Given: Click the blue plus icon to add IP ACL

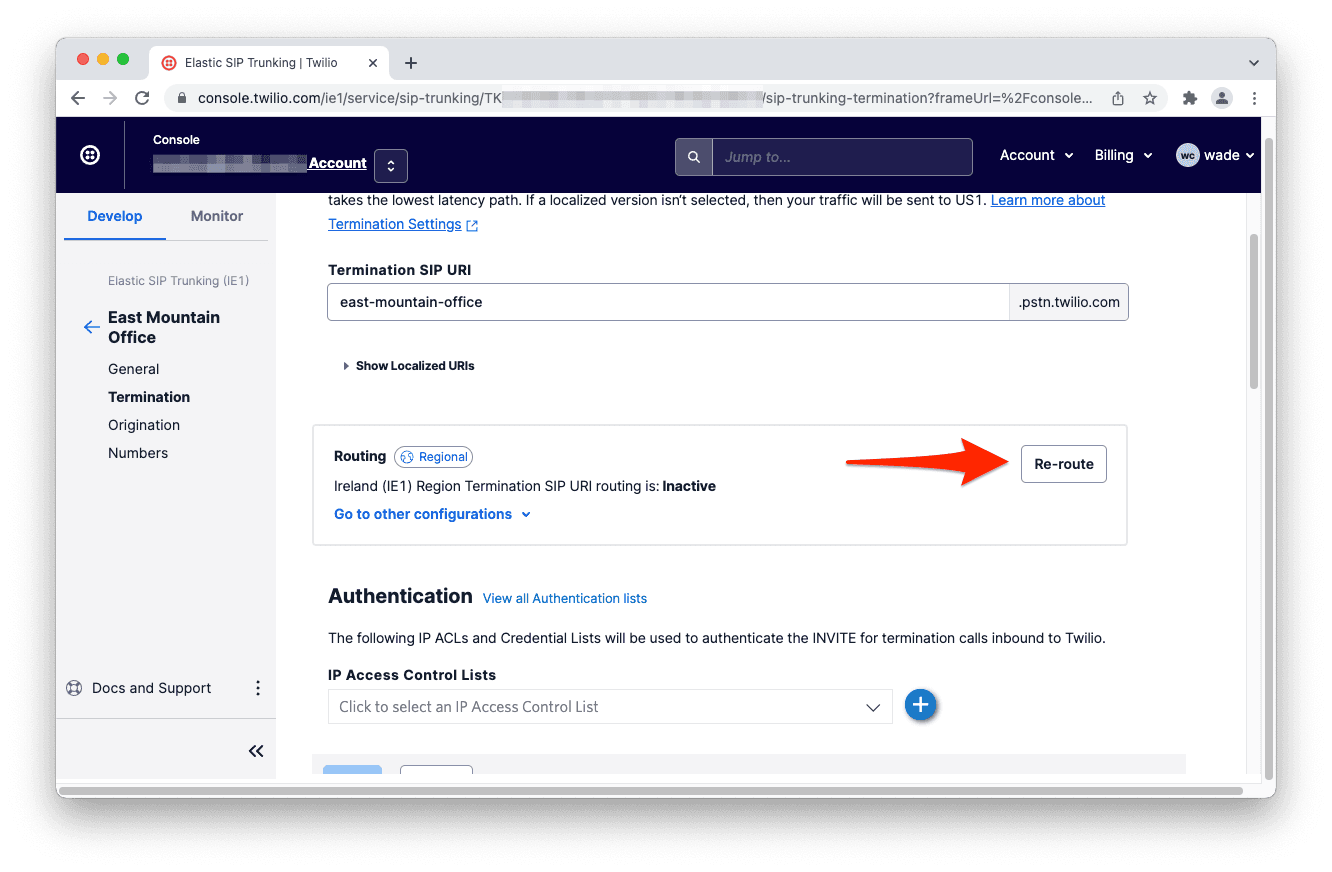Looking at the screenshot, I should (920, 705).
